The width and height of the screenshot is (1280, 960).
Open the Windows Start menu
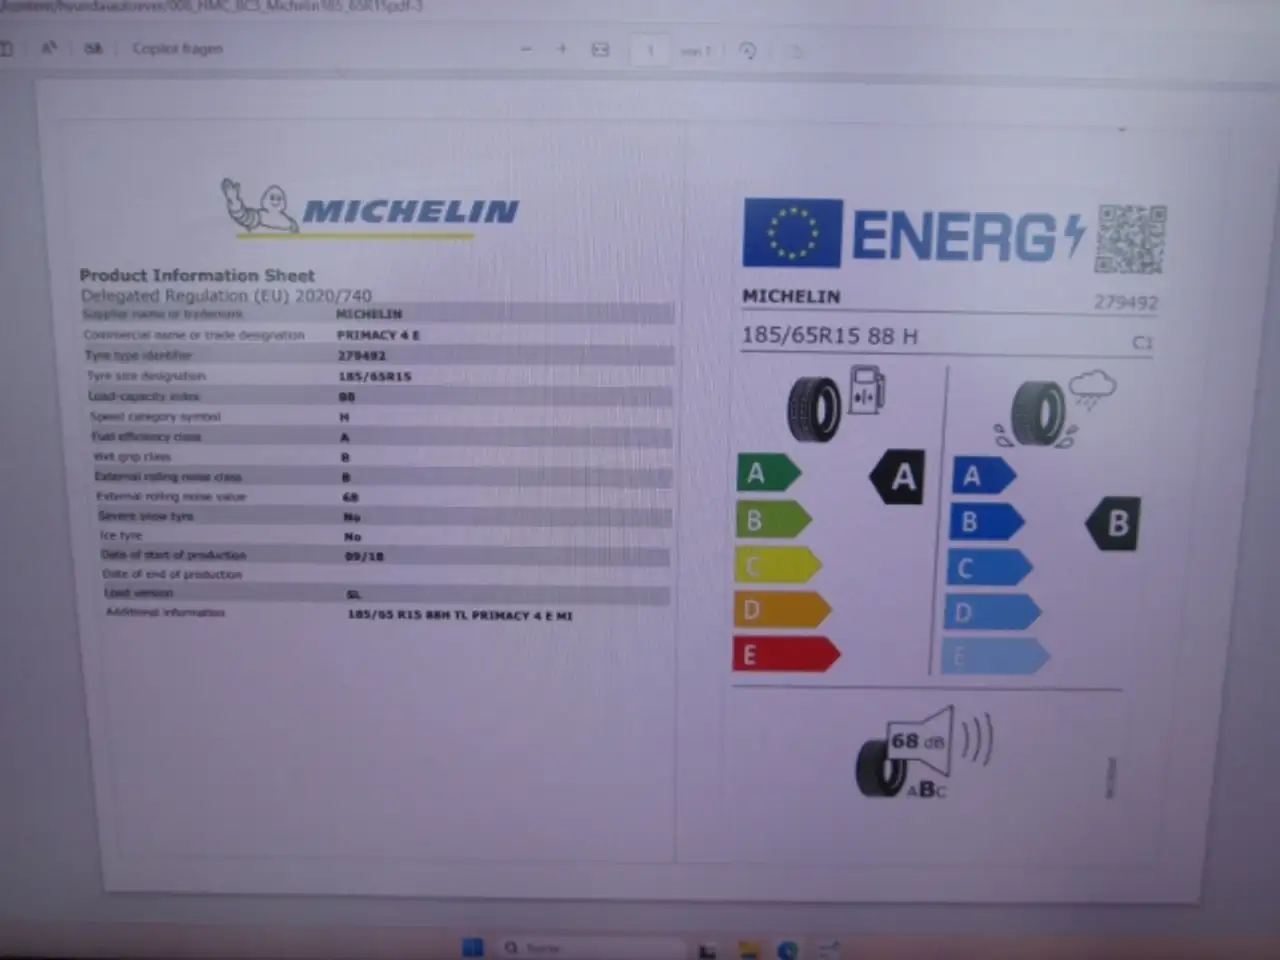pyautogui.click(x=473, y=947)
